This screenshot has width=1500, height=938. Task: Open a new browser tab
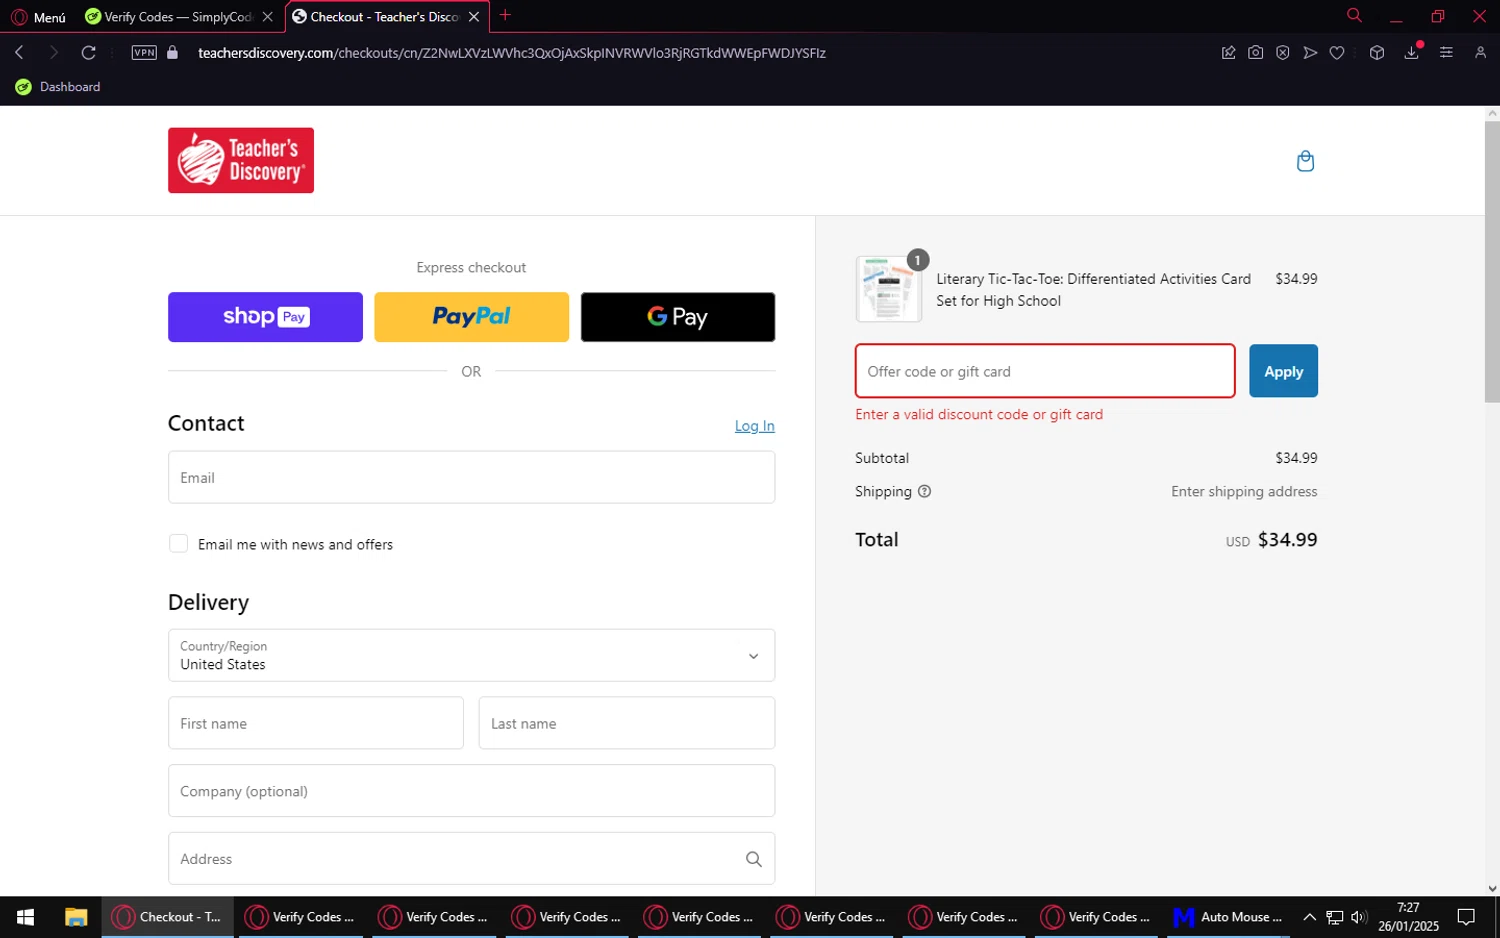point(505,16)
